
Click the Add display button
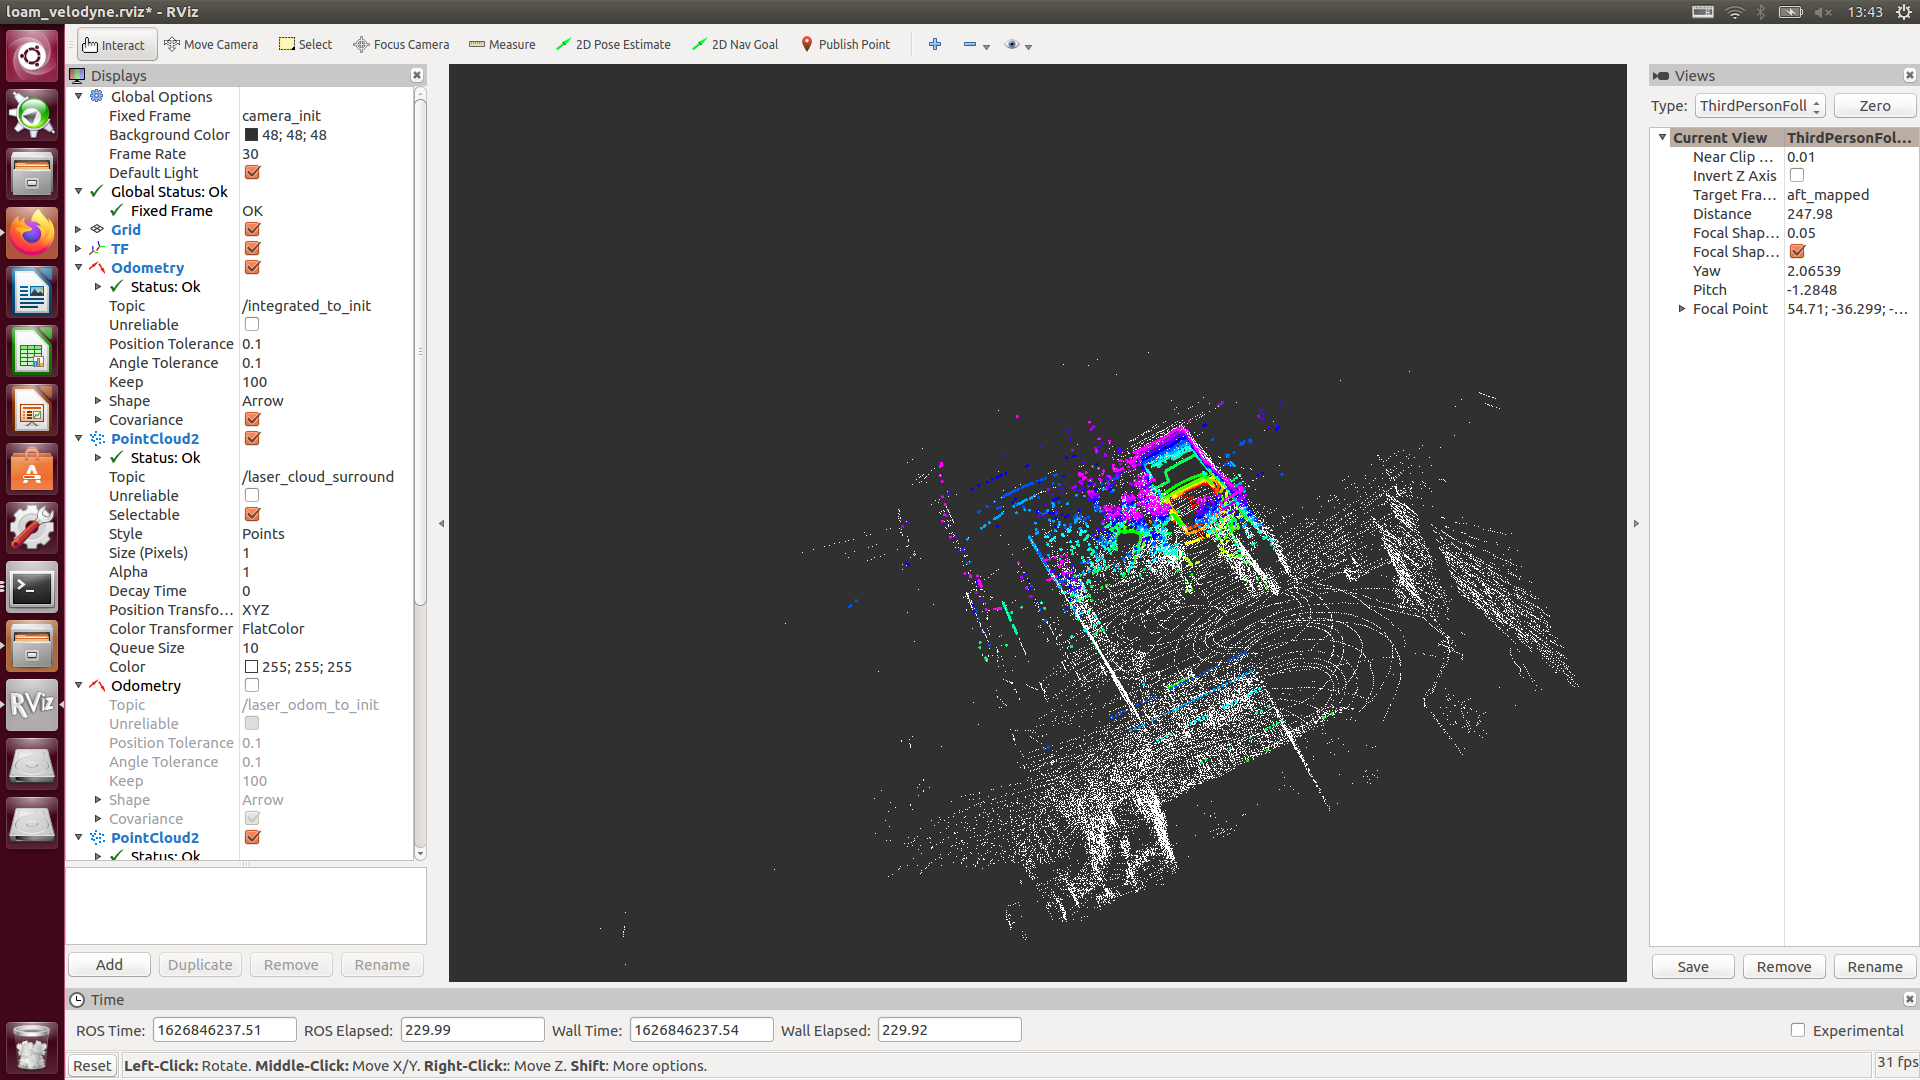pyautogui.click(x=109, y=965)
